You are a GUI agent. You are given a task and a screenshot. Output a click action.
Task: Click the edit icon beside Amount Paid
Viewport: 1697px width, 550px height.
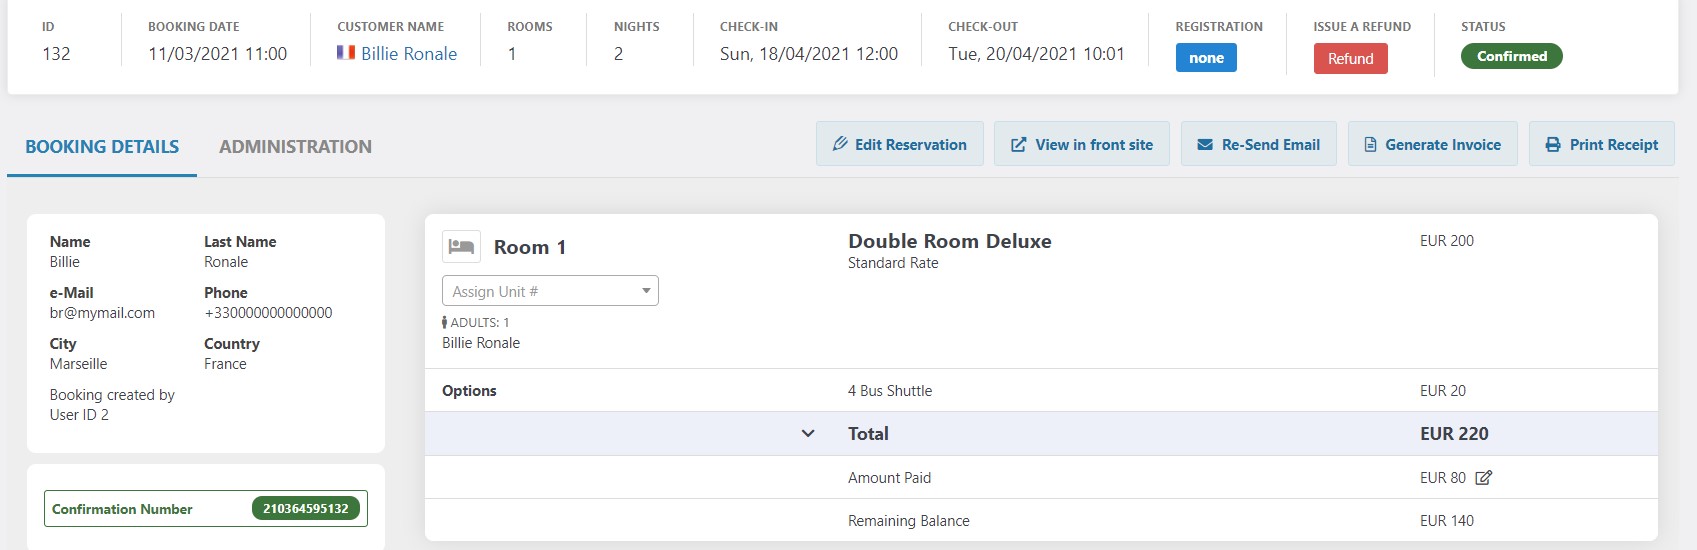coord(1484,478)
